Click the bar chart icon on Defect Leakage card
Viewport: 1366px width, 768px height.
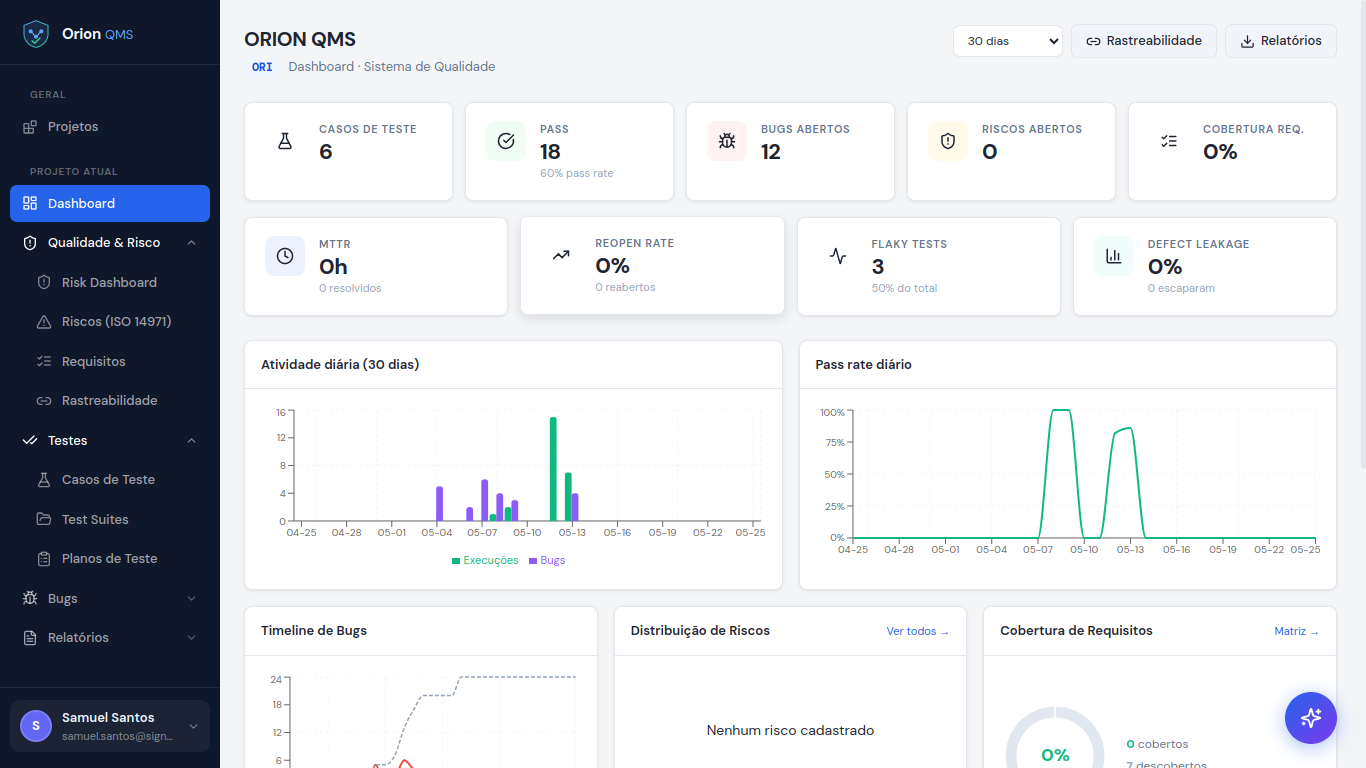(x=1114, y=256)
